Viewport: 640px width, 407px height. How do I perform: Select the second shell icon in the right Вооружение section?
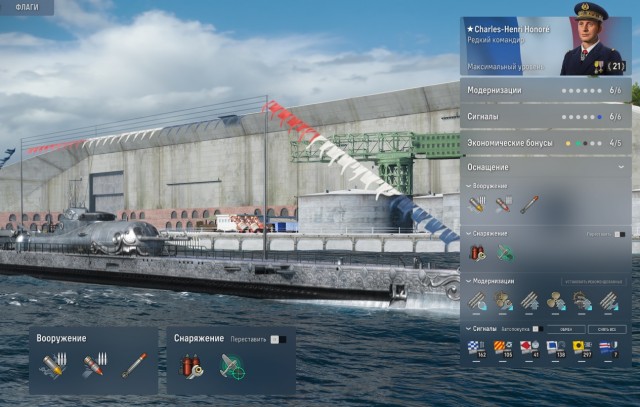pos(503,205)
